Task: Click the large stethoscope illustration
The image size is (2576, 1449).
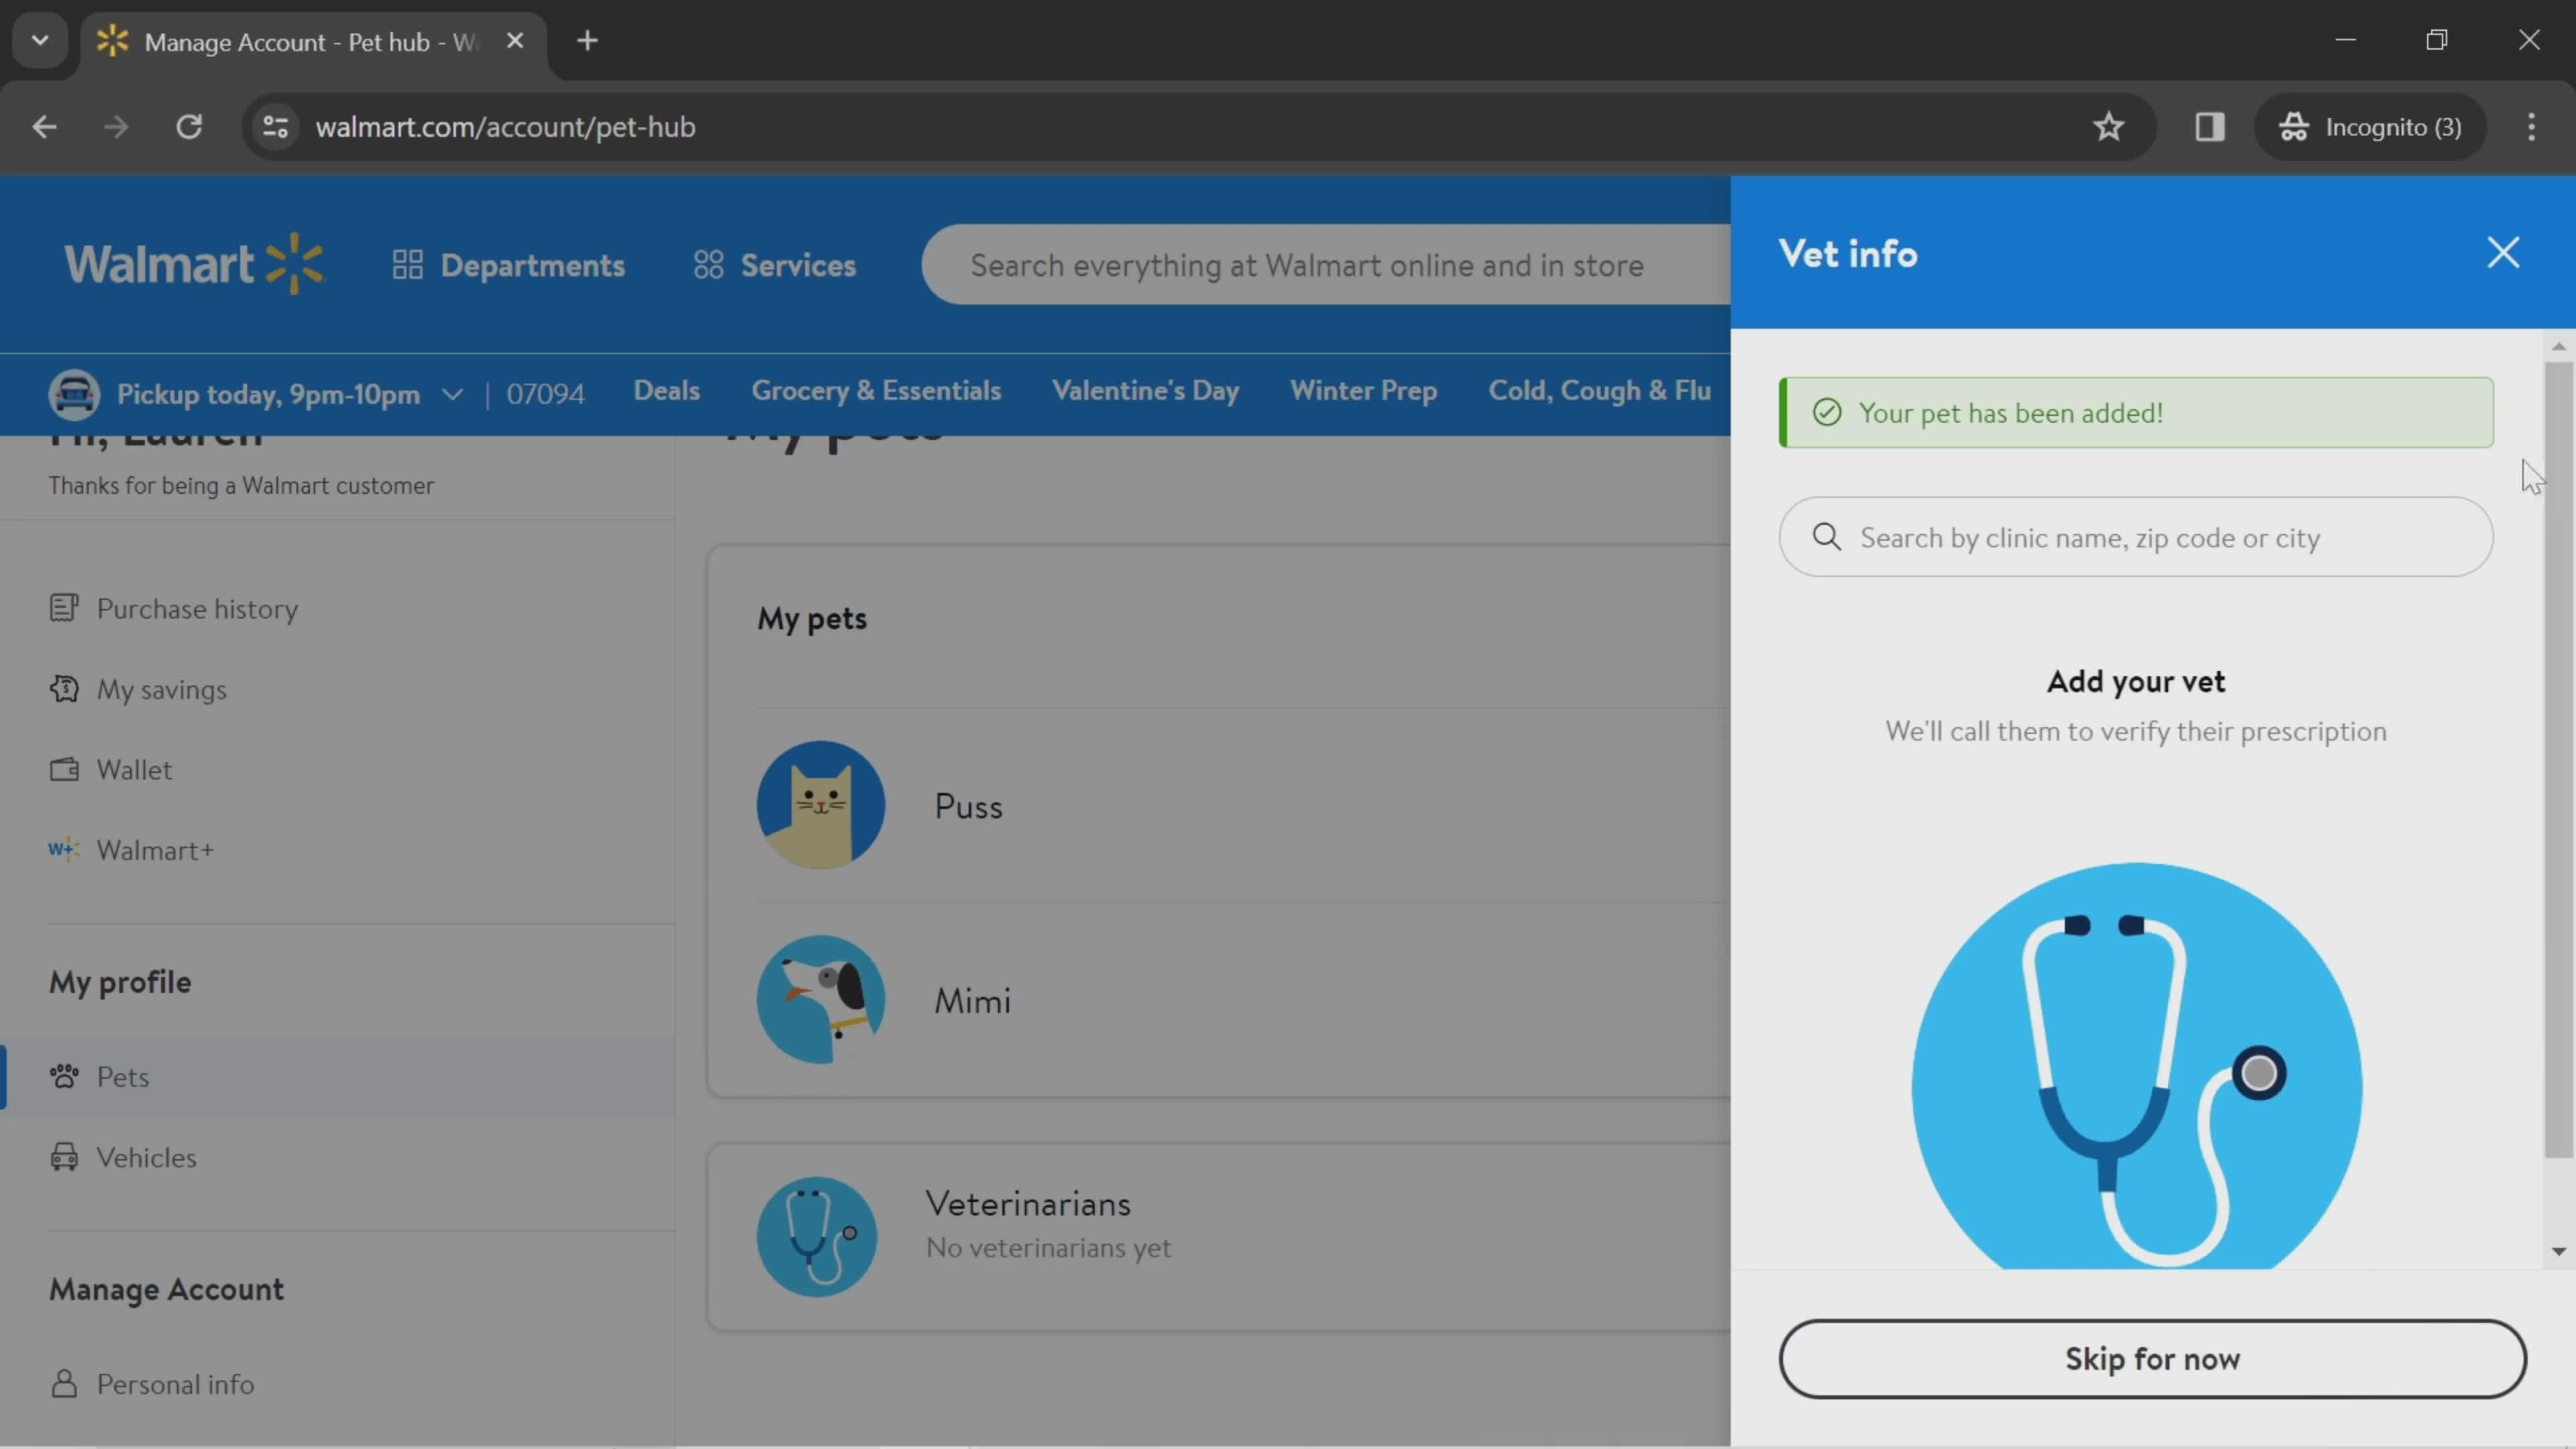Action: [2136, 1066]
